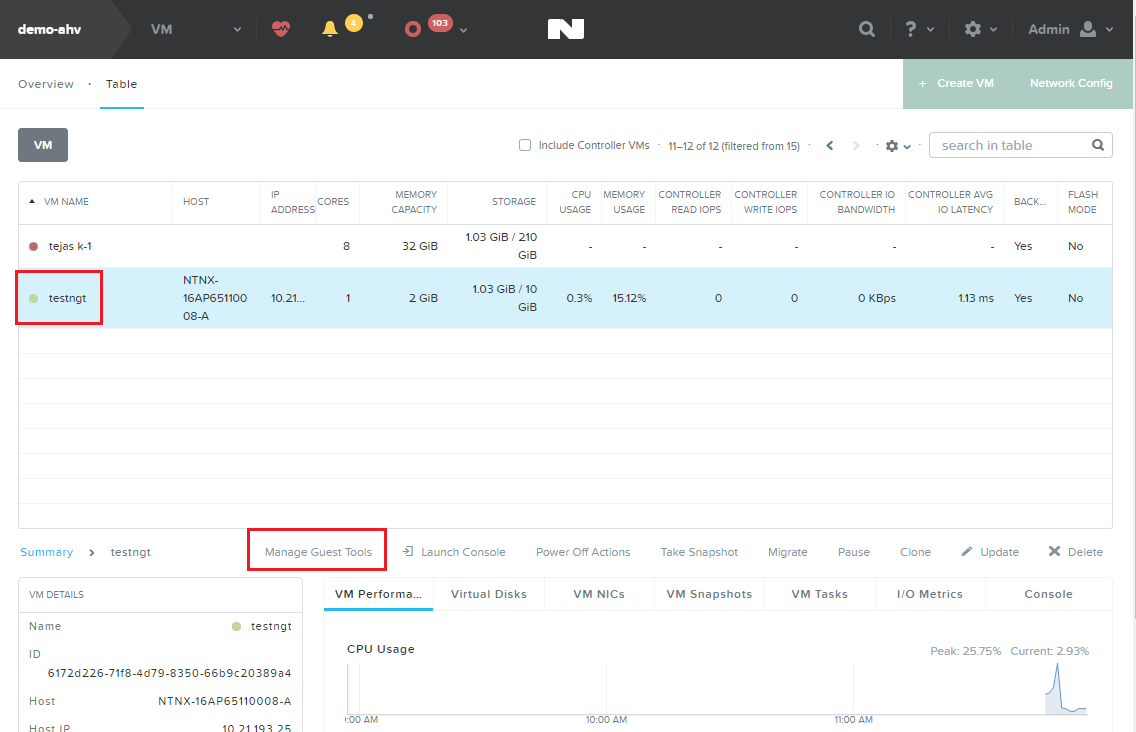Sort by Controller Avg IO Latency header

pyautogui.click(x=951, y=201)
